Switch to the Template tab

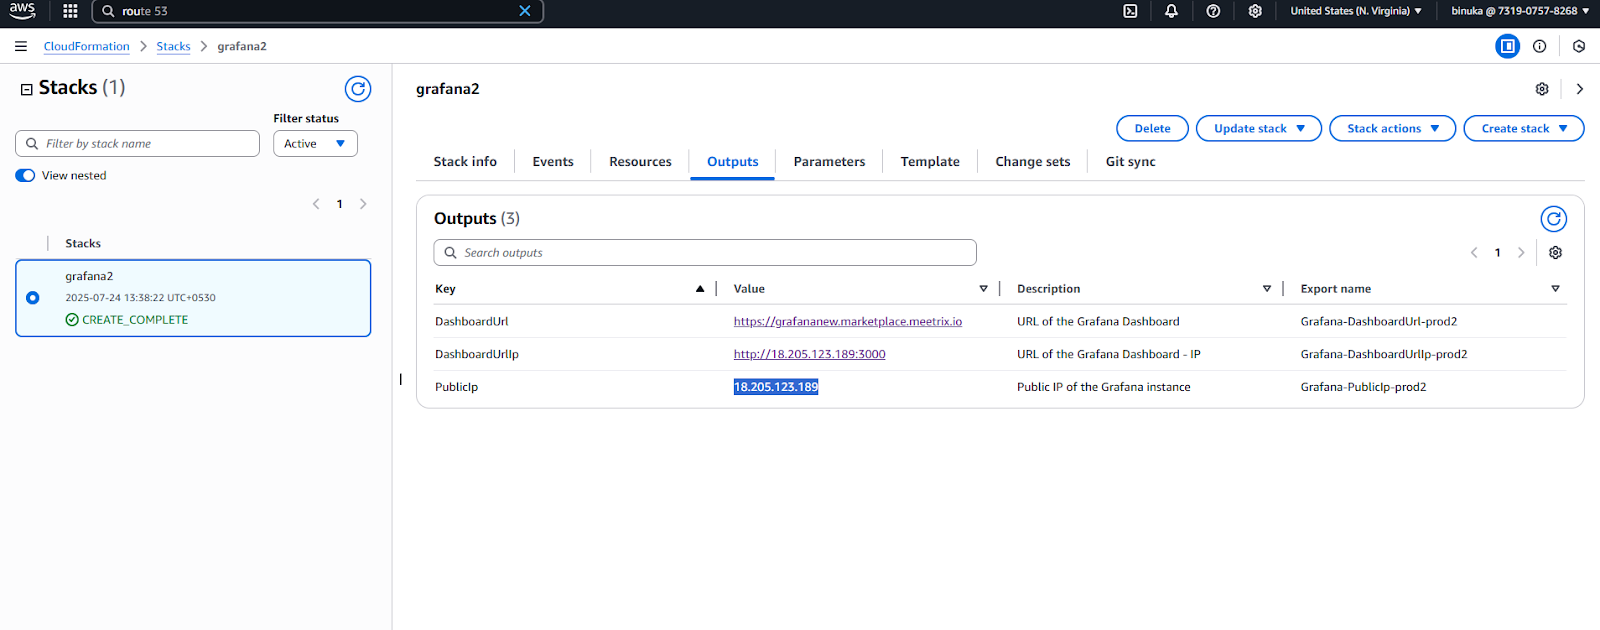click(x=930, y=162)
